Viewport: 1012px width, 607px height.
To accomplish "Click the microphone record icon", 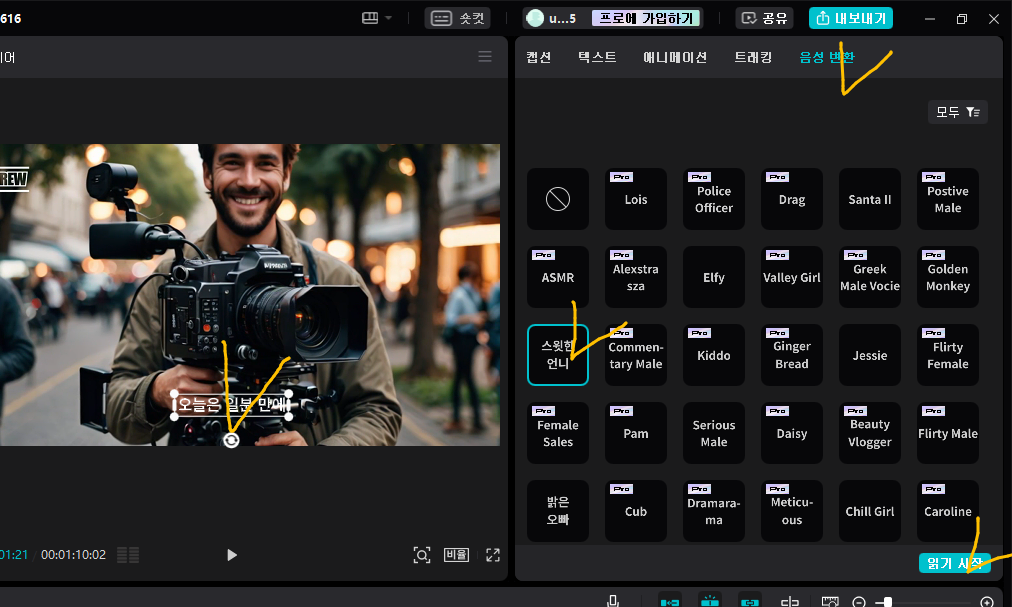I will point(614,601).
